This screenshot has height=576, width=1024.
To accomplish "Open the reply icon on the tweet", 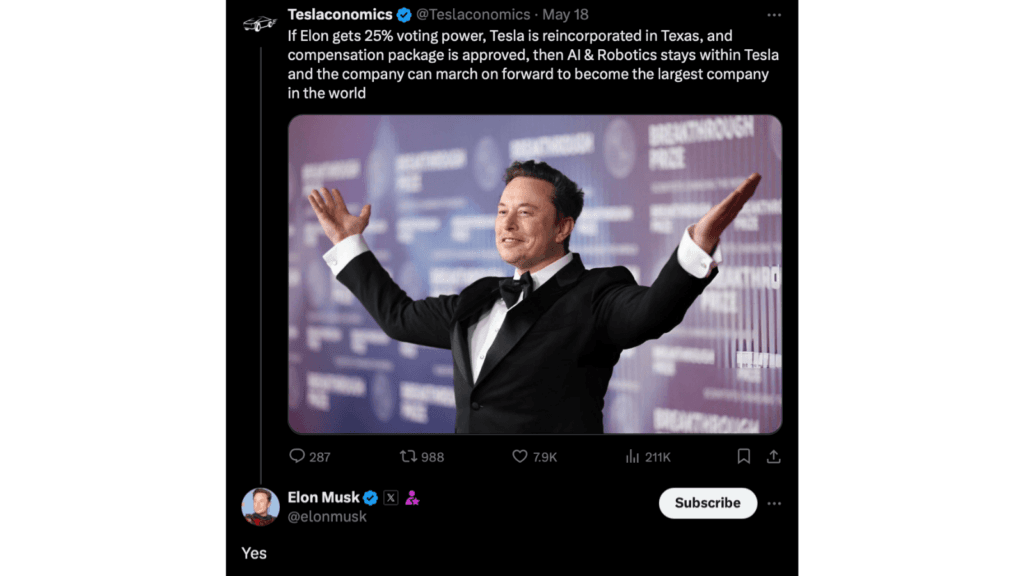I will (298, 456).
